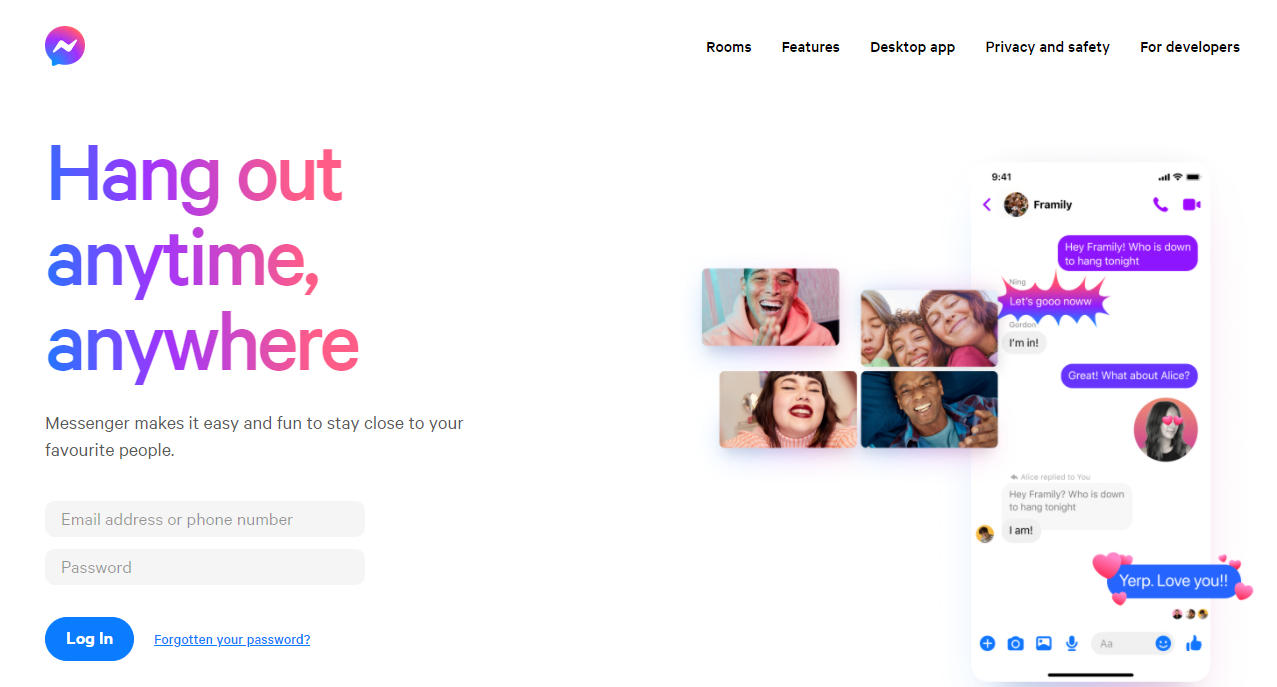
Task: Open Privacy and safety page
Action: (x=1047, y=47)
